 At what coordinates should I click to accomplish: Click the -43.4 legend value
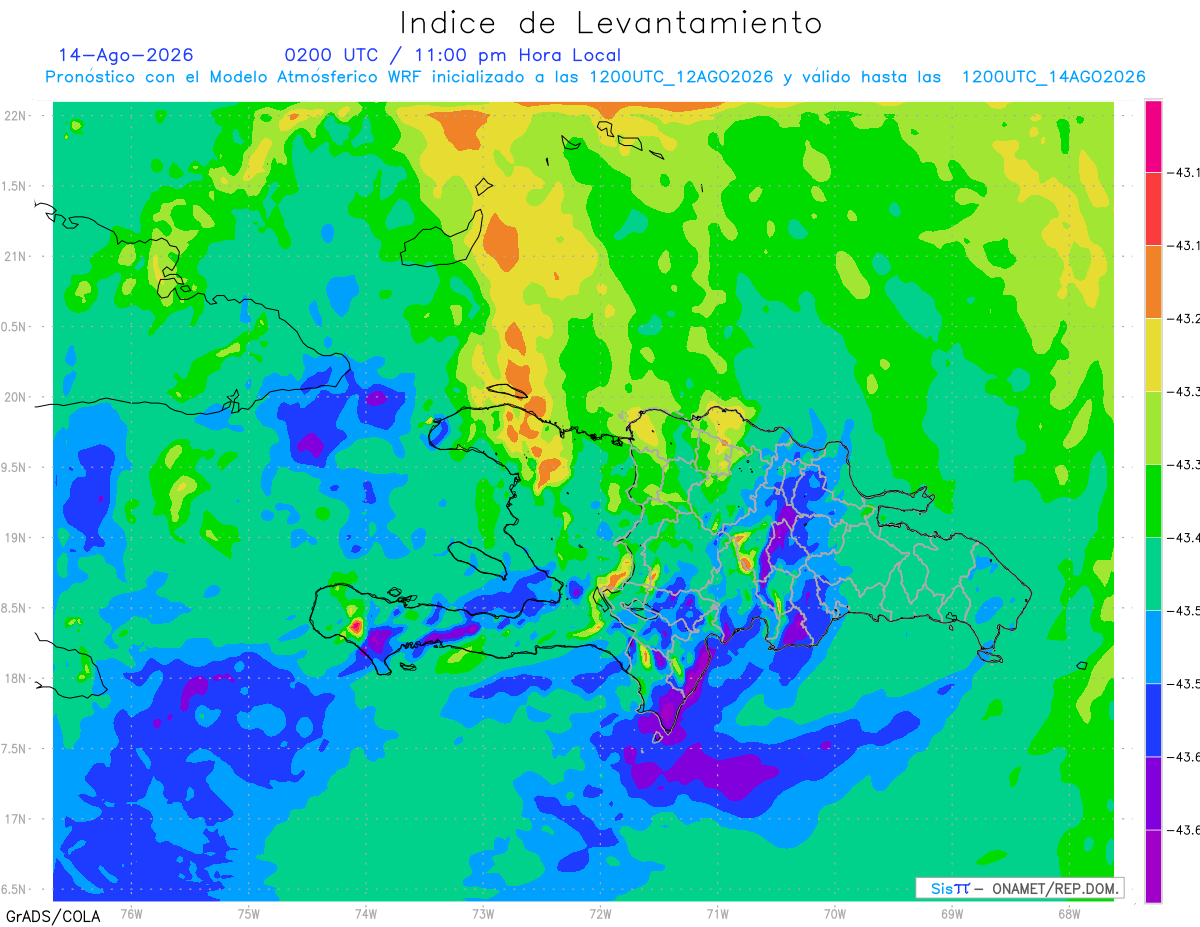(1186, 538)
